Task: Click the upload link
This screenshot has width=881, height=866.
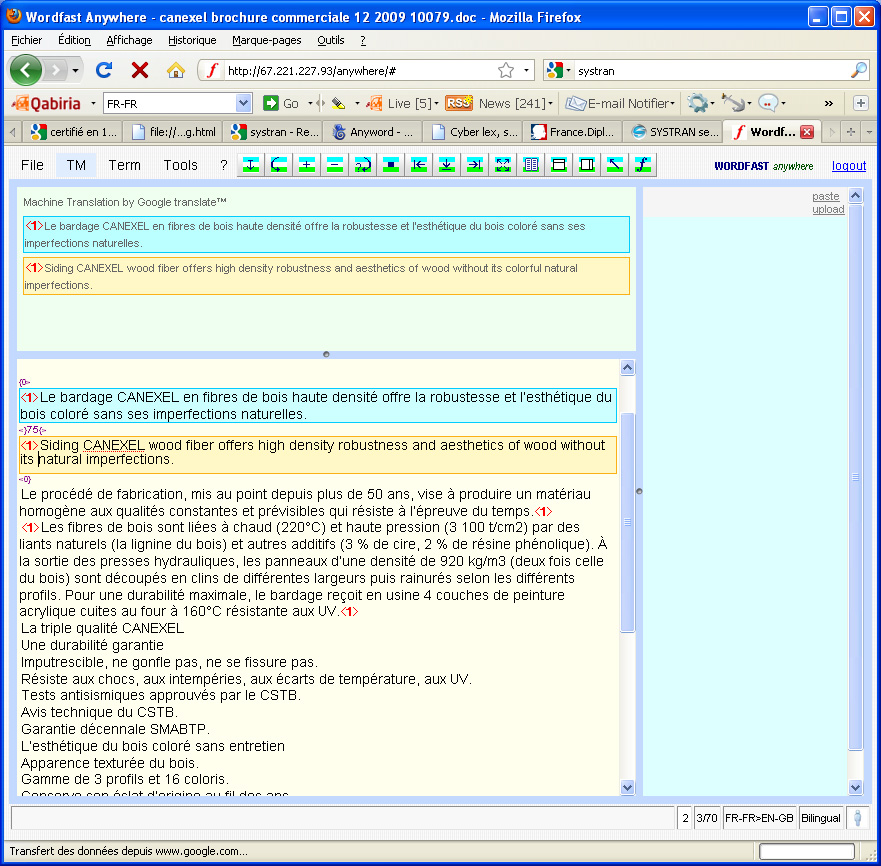Action: click(828, 209)
